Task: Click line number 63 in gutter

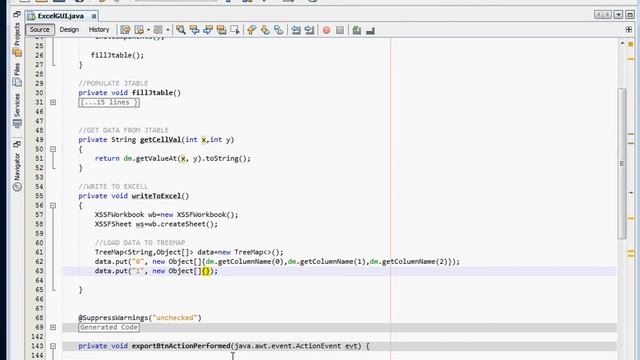Action: point(39,271)
